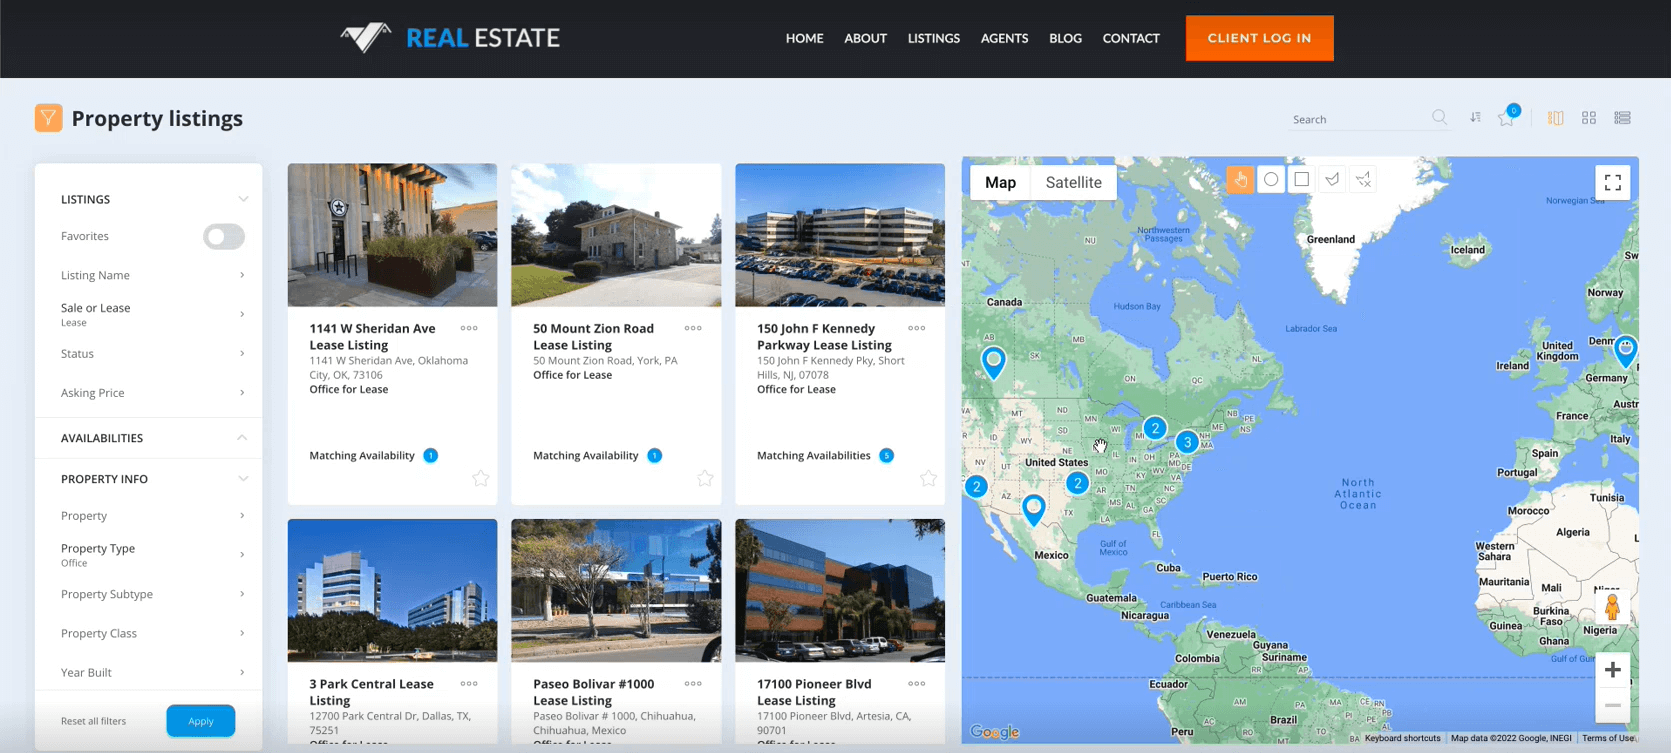Favorite the 50 Mount Zion Road listing star
1671x753 pixels.
(705, 478)
